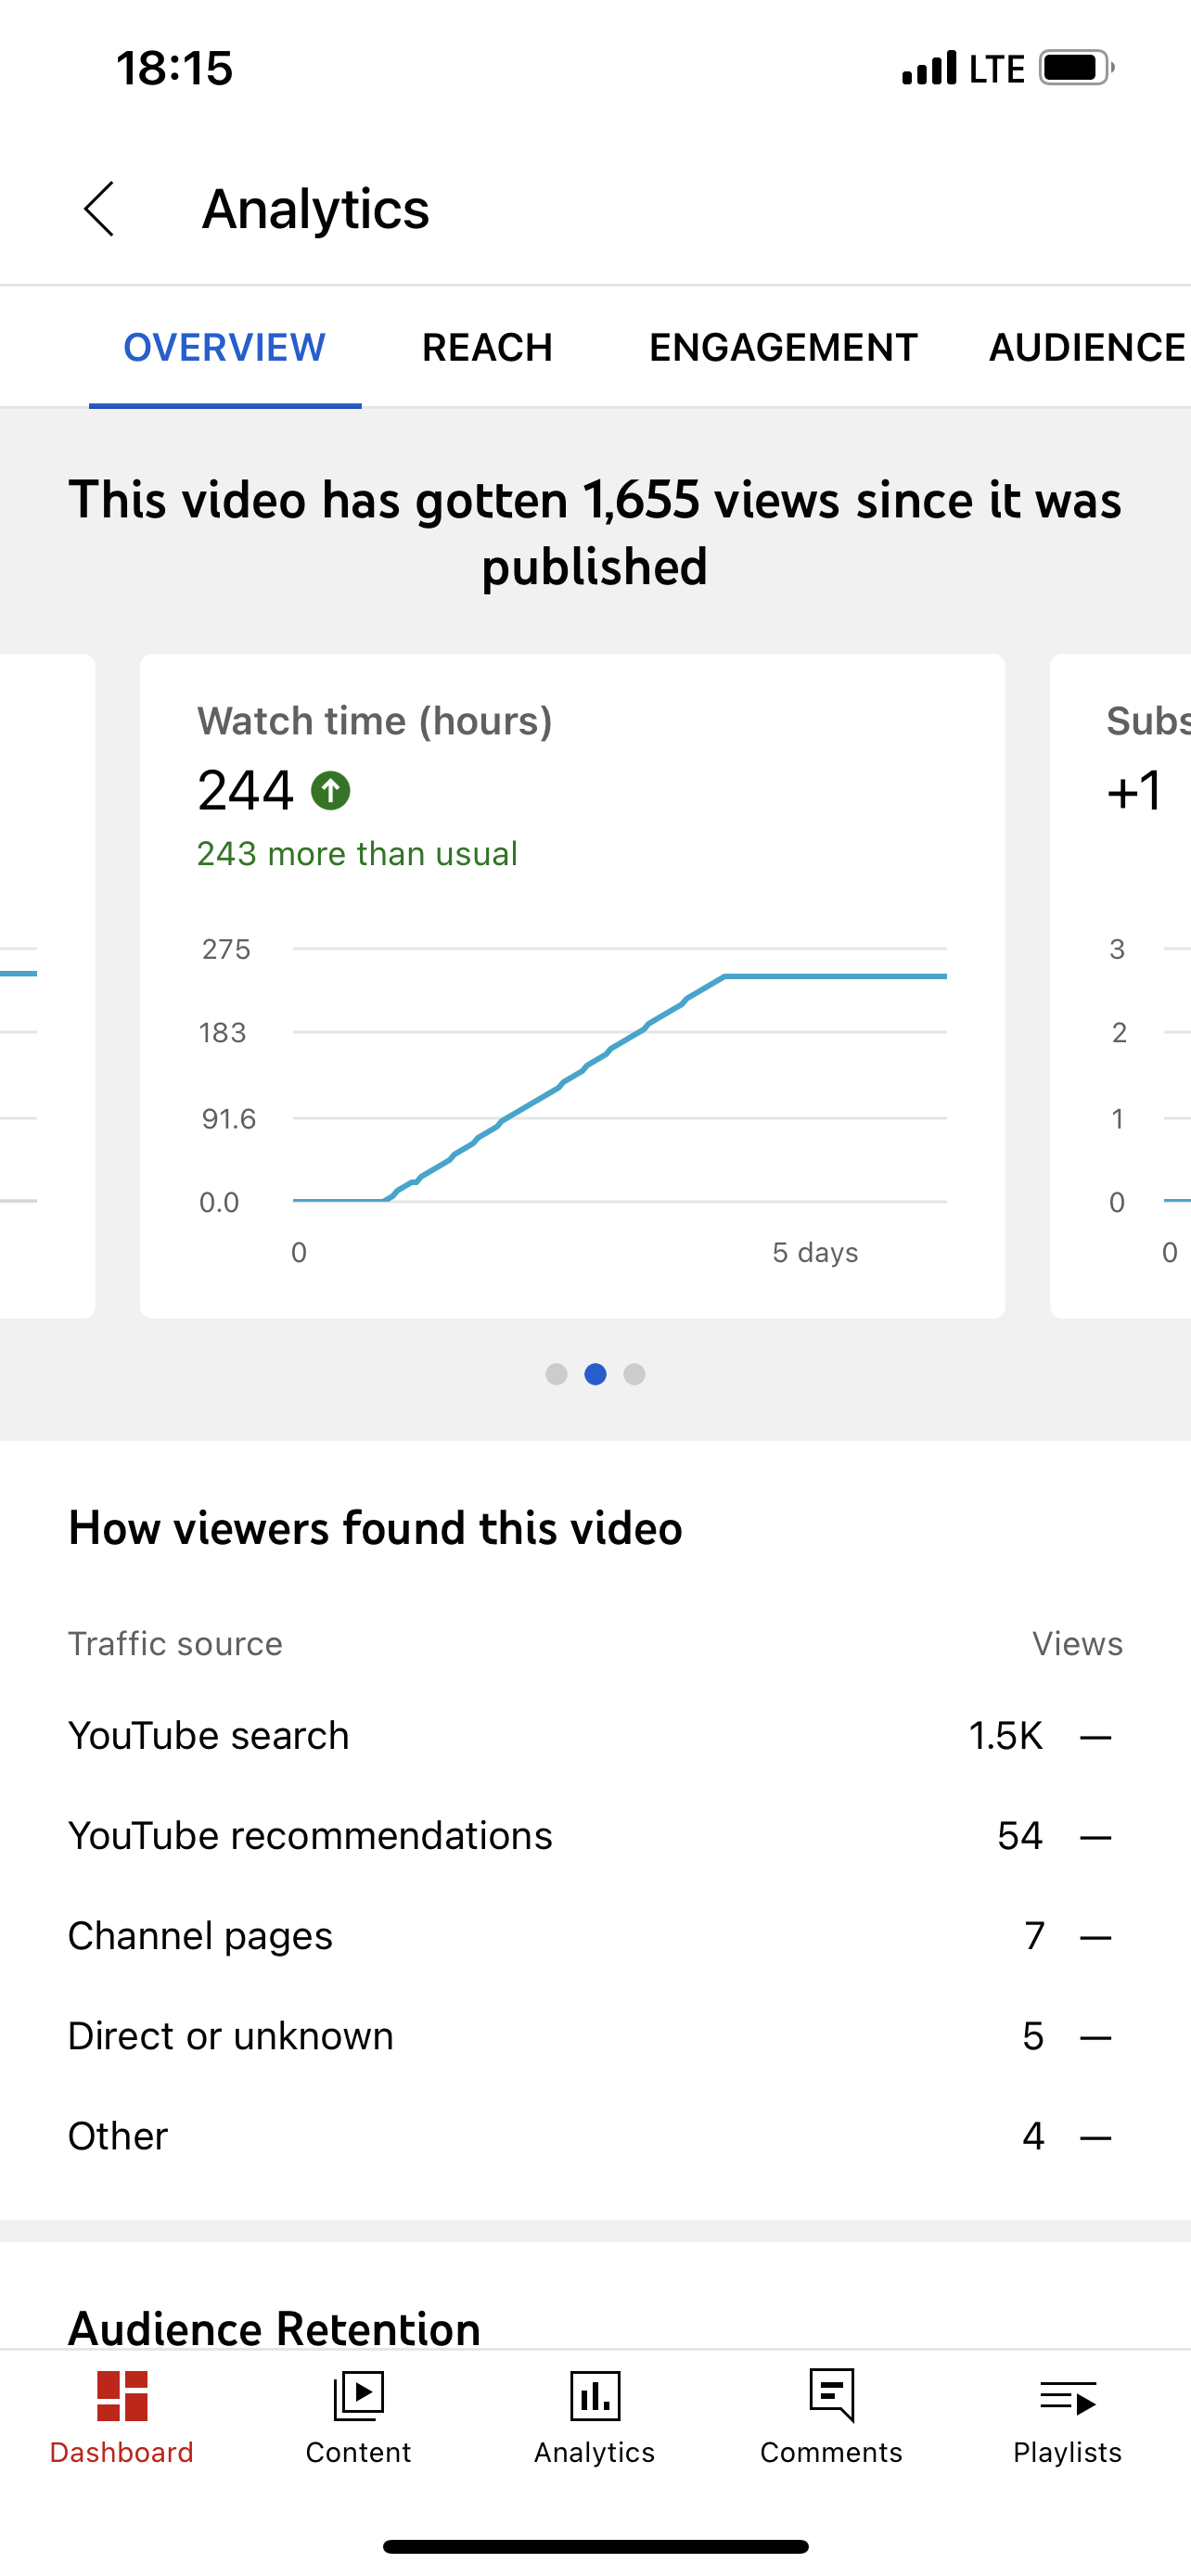Tap the Views column header
The image size is (1191, 2576).
[x=1077, y=1644]
